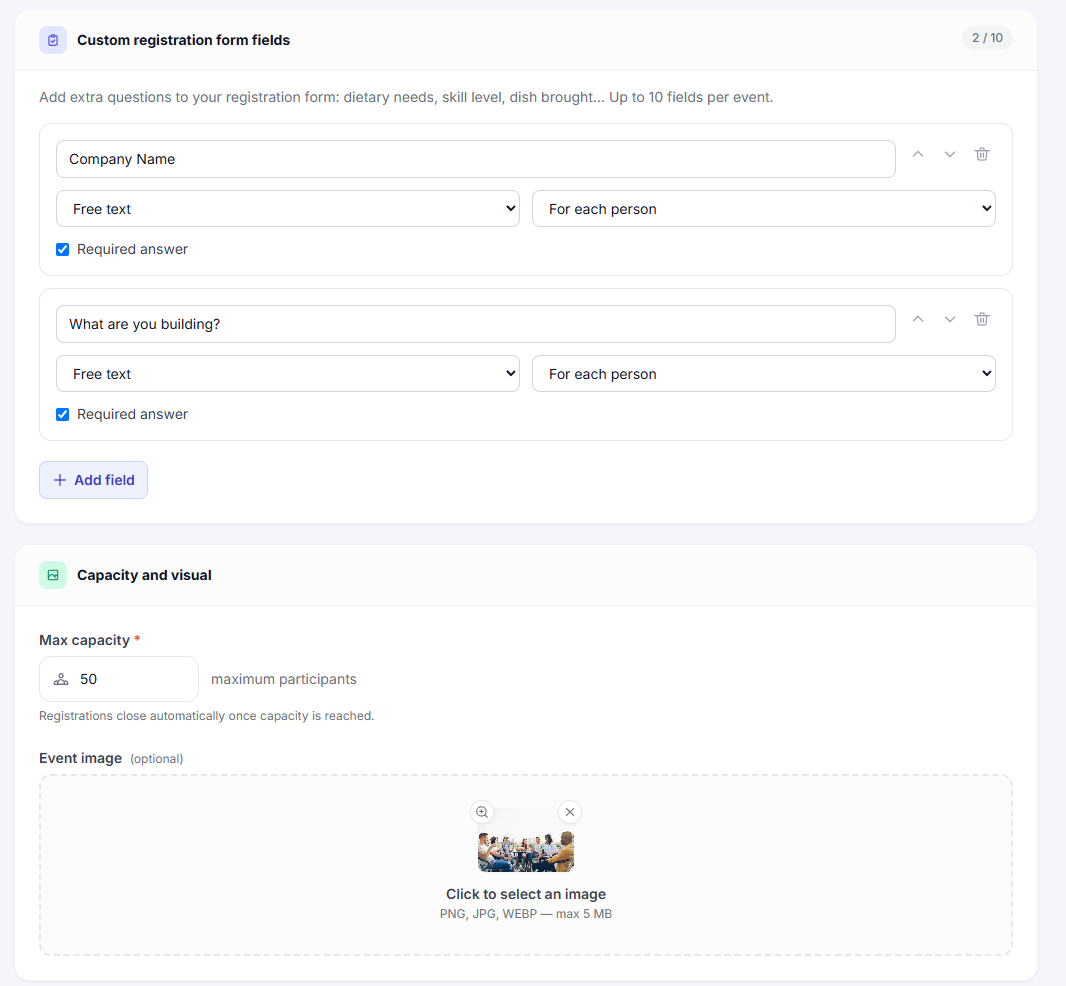This screenshot has width=1066, height=986.
Task: Zoom into the event image preview
Action: pos(482,812)
